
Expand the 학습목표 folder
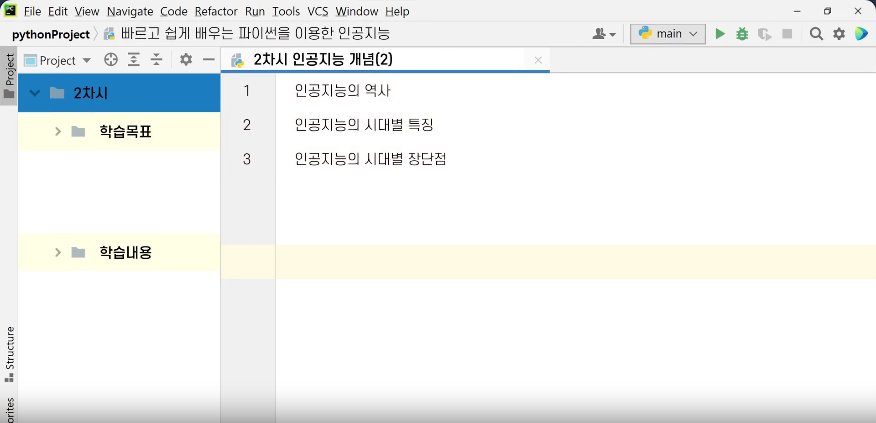(x=58, y=132)
